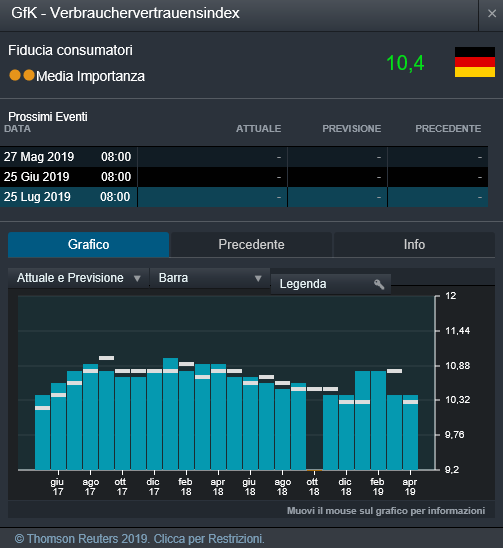Screen dimensions: 503x548
Task: Click the bar above dic 18
Action: (x=346, y=432)
